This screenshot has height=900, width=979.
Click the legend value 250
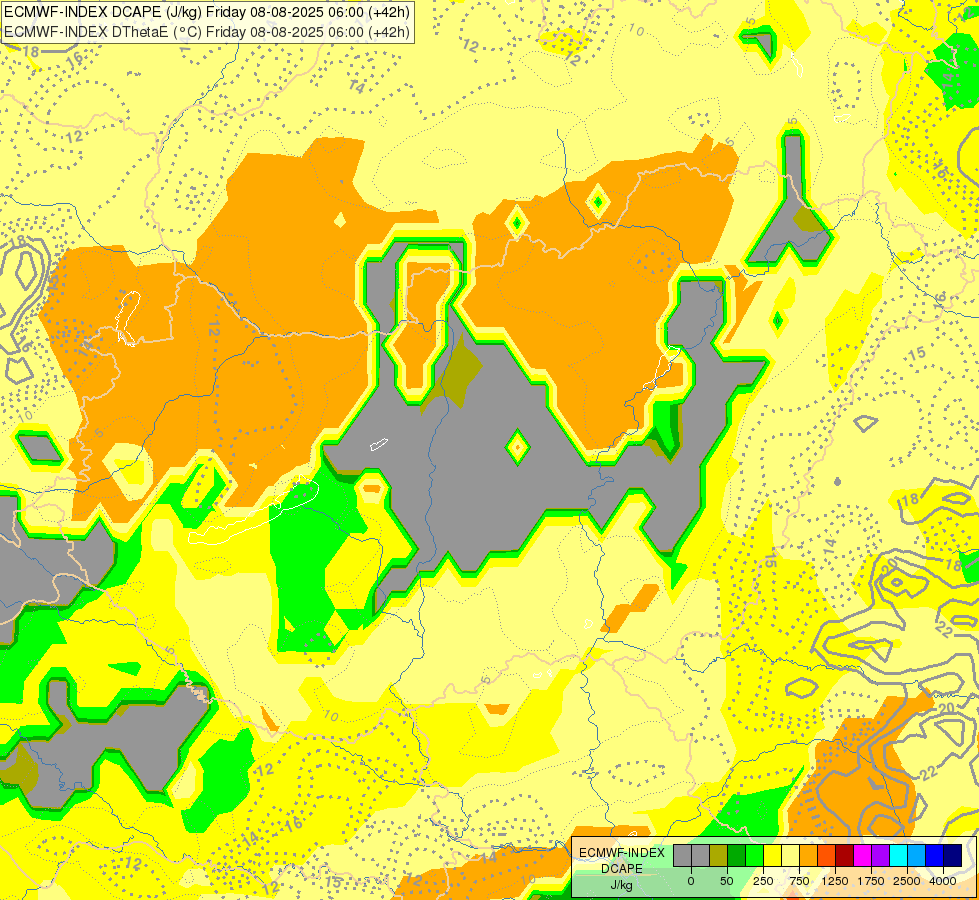click(x=763, y=881)
